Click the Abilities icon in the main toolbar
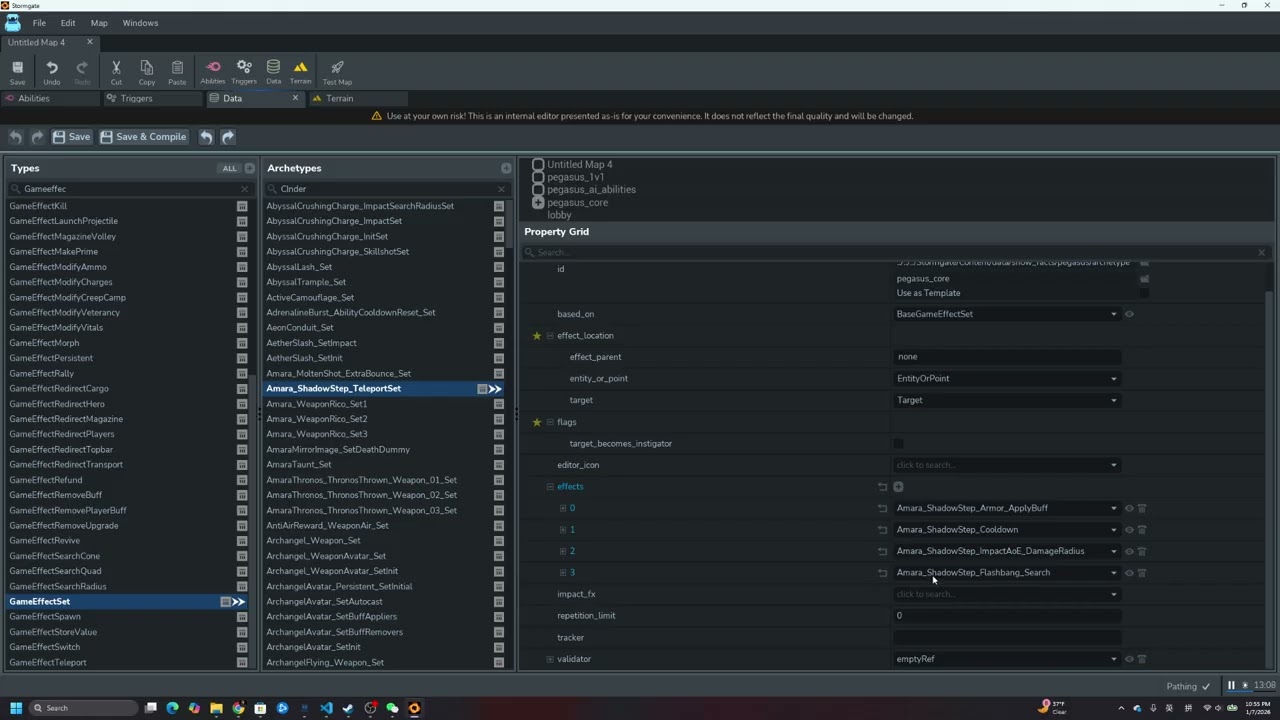This screenshot has height=720, width=1280. 213,71
